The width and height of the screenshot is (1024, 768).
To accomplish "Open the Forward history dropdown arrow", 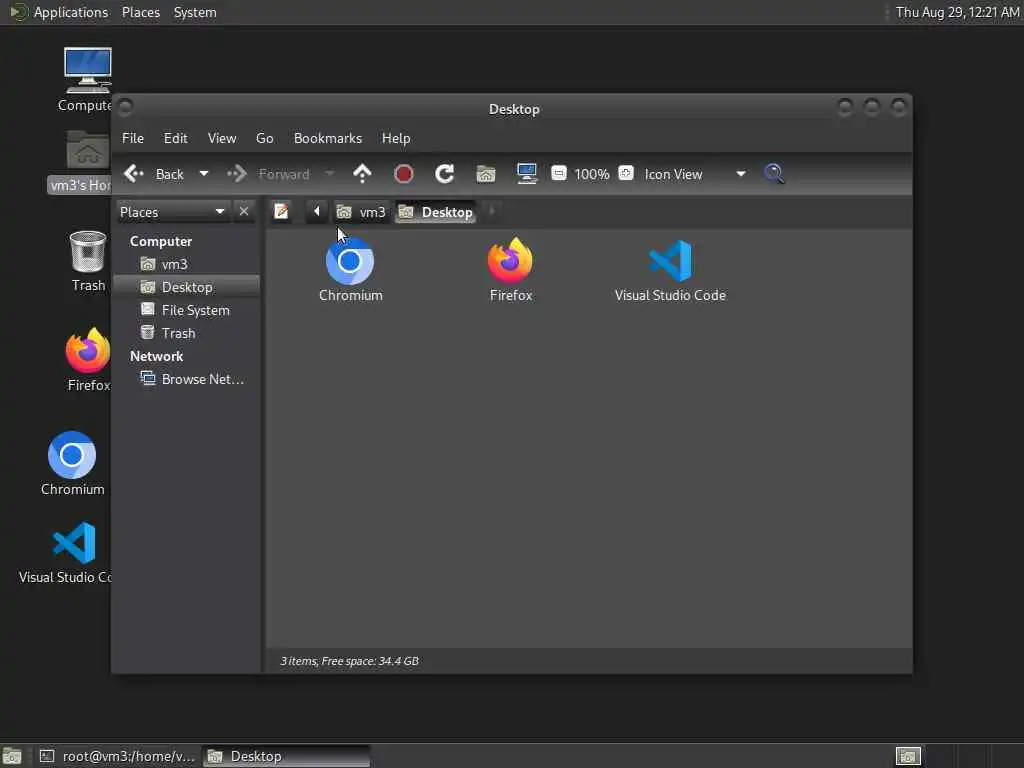I will click(330, 174).
